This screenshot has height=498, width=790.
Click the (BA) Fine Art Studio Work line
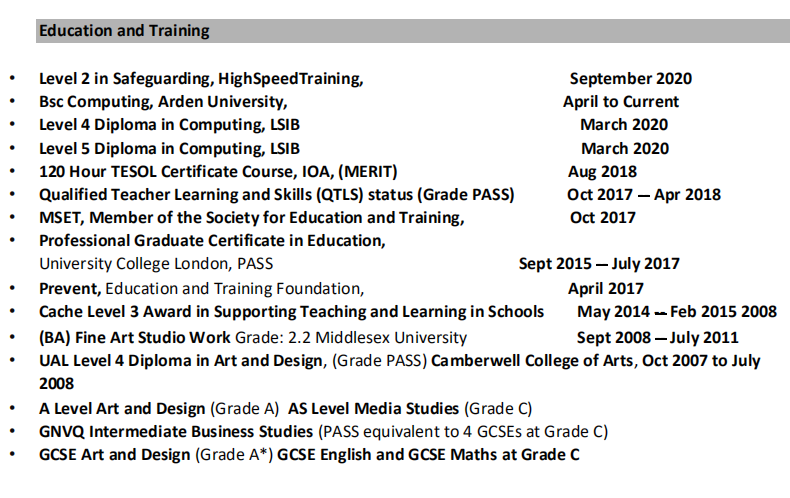(252, 338)
